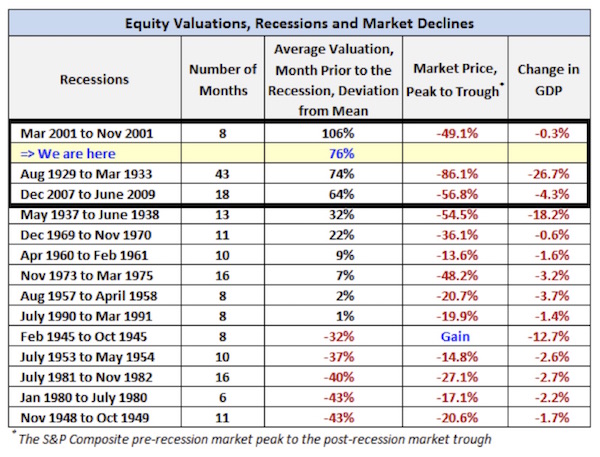Click the table title Equity Valuations, Recessions and Market Declines
This screenshot has width=600, height=457.
pos(299,23)
